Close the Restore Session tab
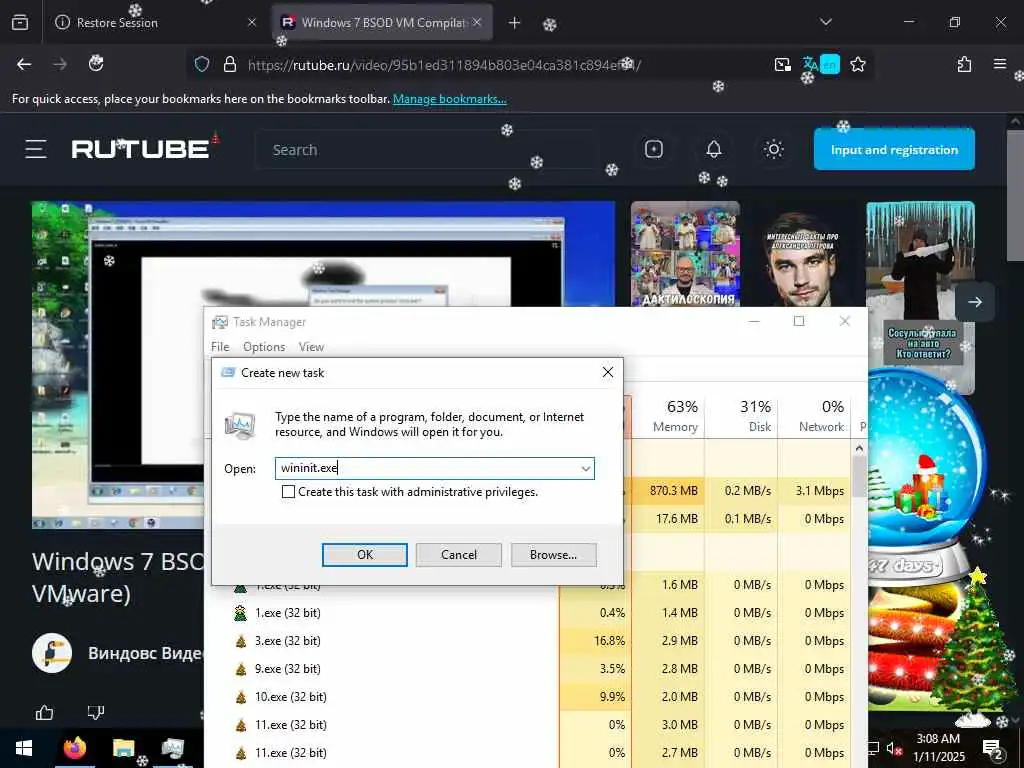1024x768 pixels. coord(252,23)
